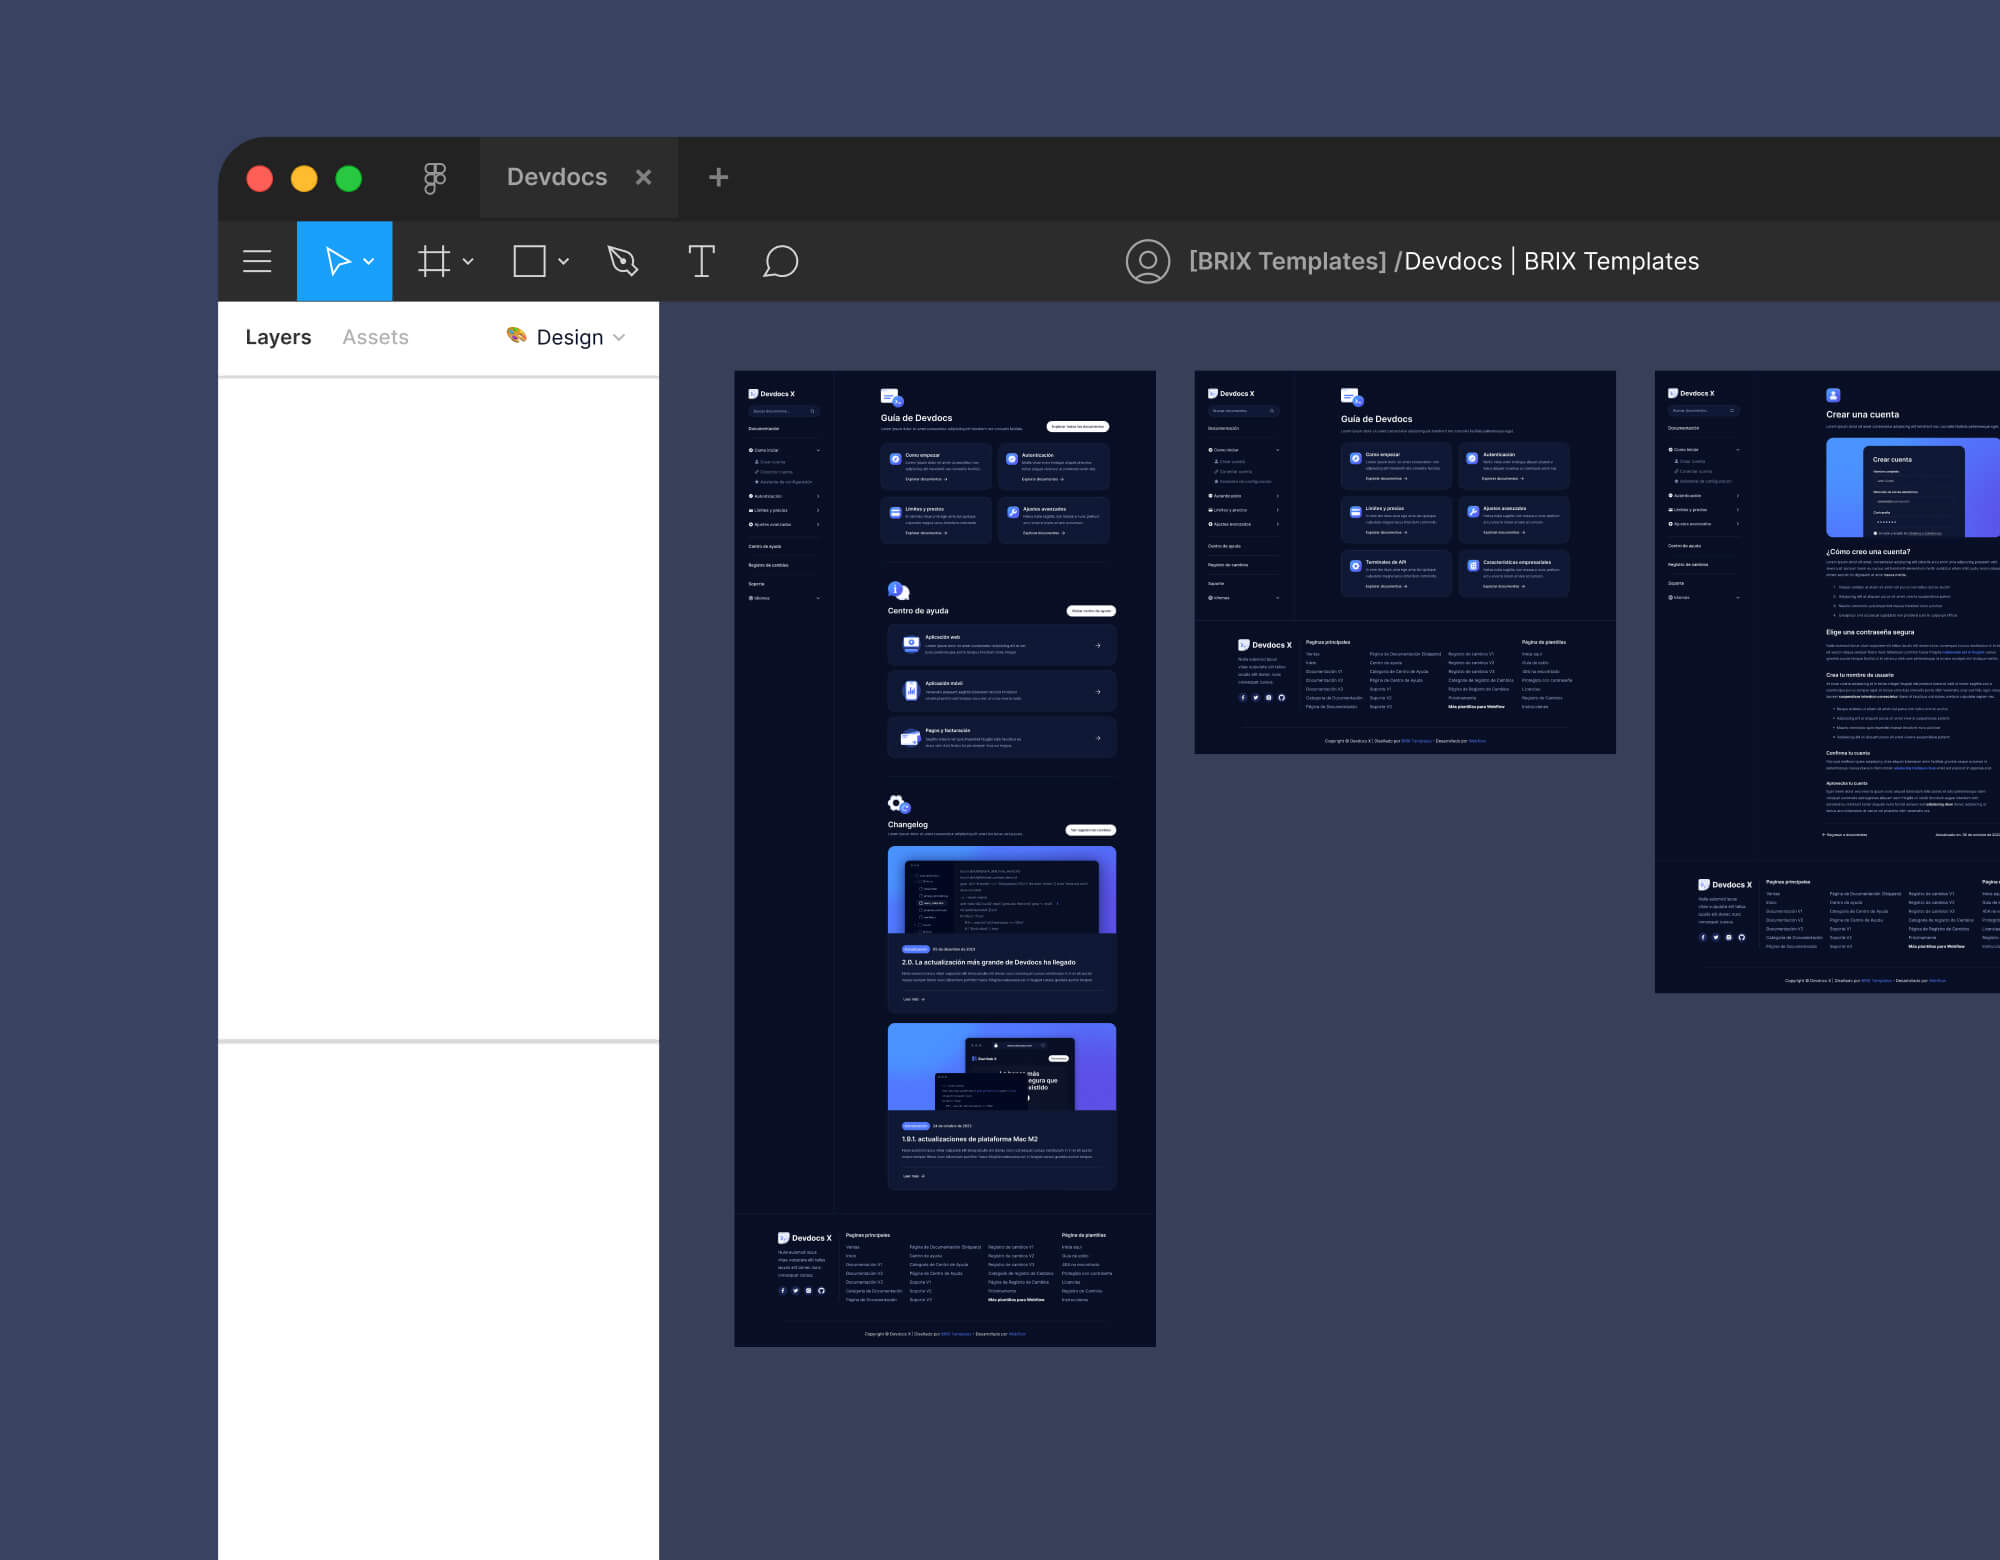Image resolution: width=2000 pixels, height=1560 pixels.
Task: Switch to the Assets tab
Action: pyautogui.click(x=375, y=337)
